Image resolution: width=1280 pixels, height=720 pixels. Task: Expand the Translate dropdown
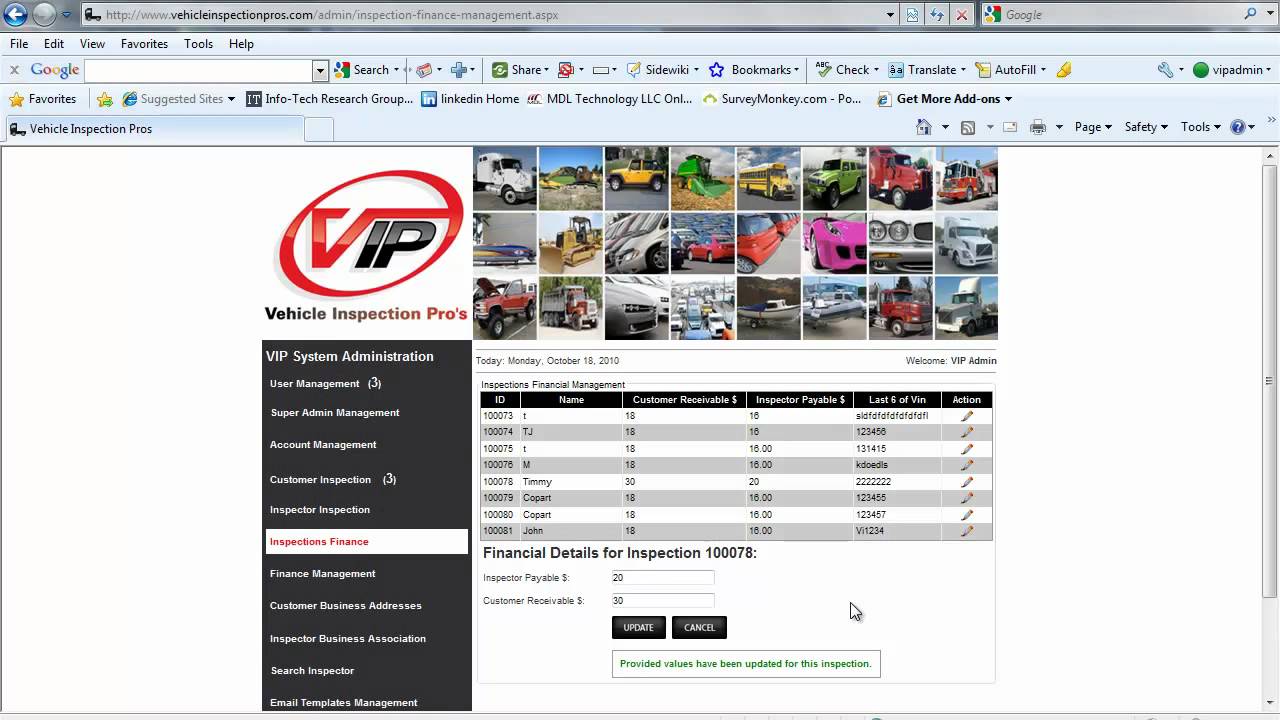(x=963, y=70)
